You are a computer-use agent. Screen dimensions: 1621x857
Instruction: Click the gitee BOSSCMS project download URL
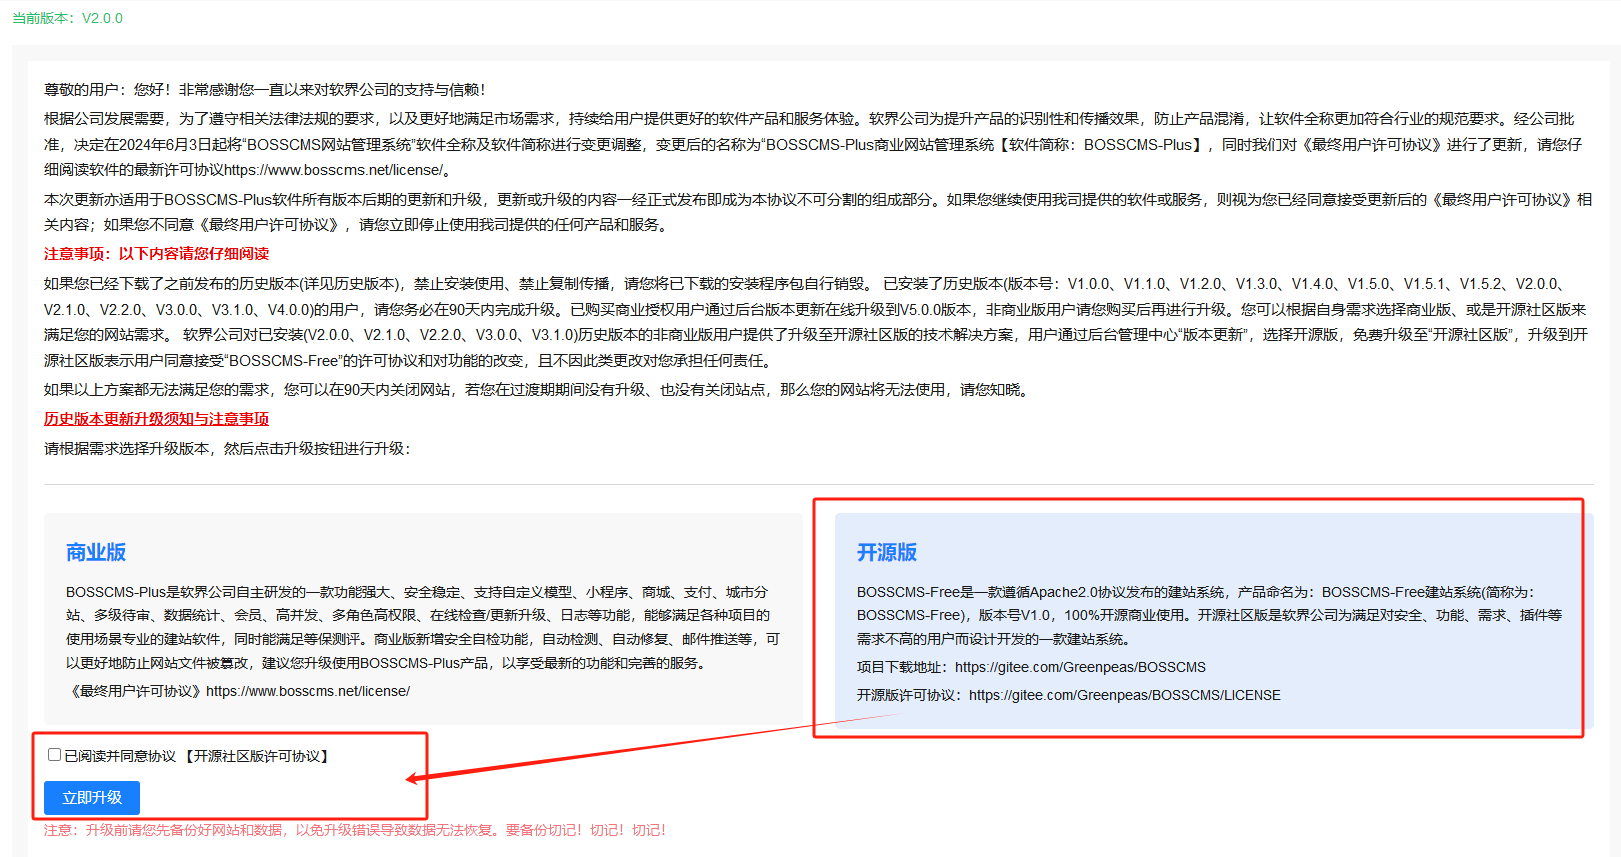point(1080,667)
